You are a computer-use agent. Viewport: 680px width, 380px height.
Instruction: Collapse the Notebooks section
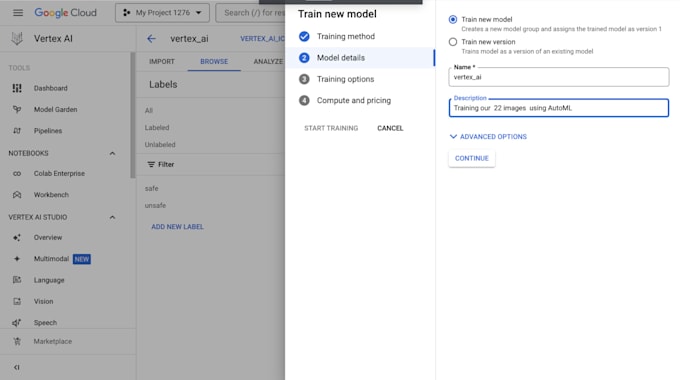[x=112, y=153]
